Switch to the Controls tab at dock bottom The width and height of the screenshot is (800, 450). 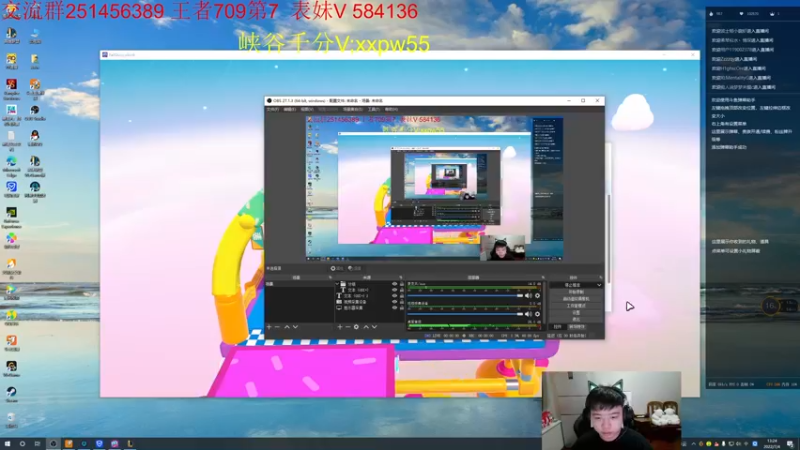pos(558,327)
